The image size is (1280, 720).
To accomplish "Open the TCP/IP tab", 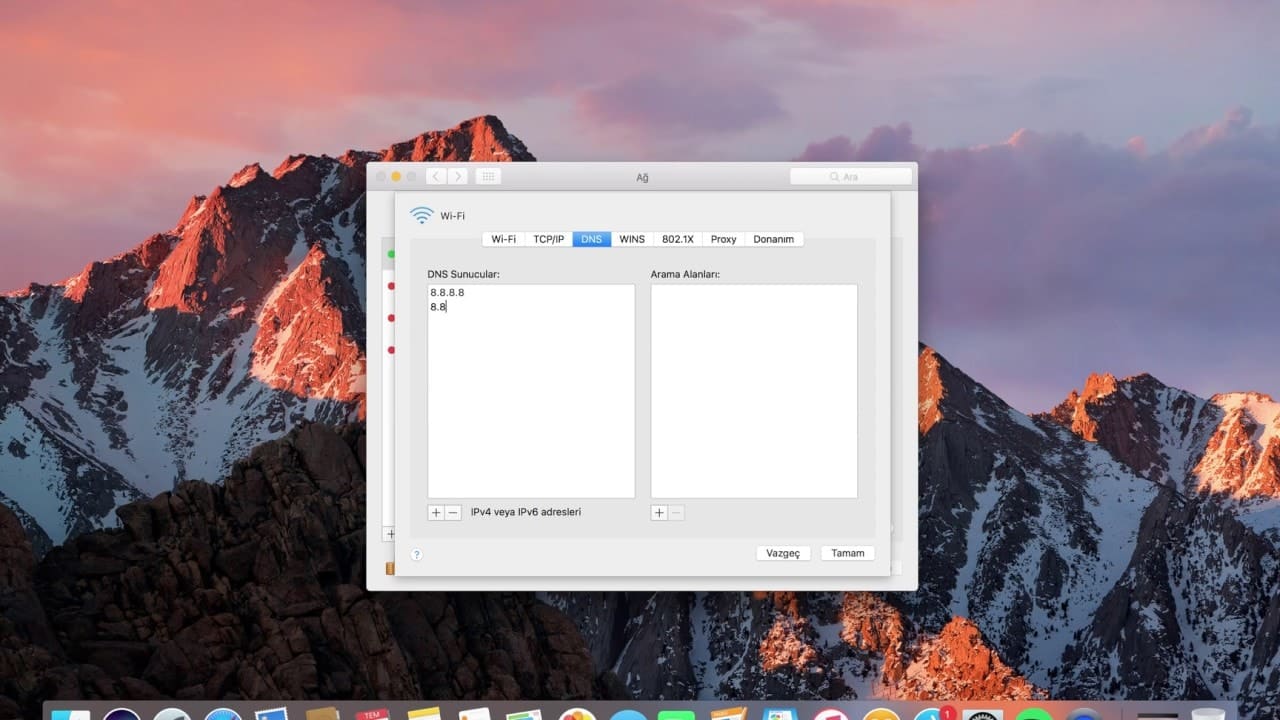I will 548,239.
